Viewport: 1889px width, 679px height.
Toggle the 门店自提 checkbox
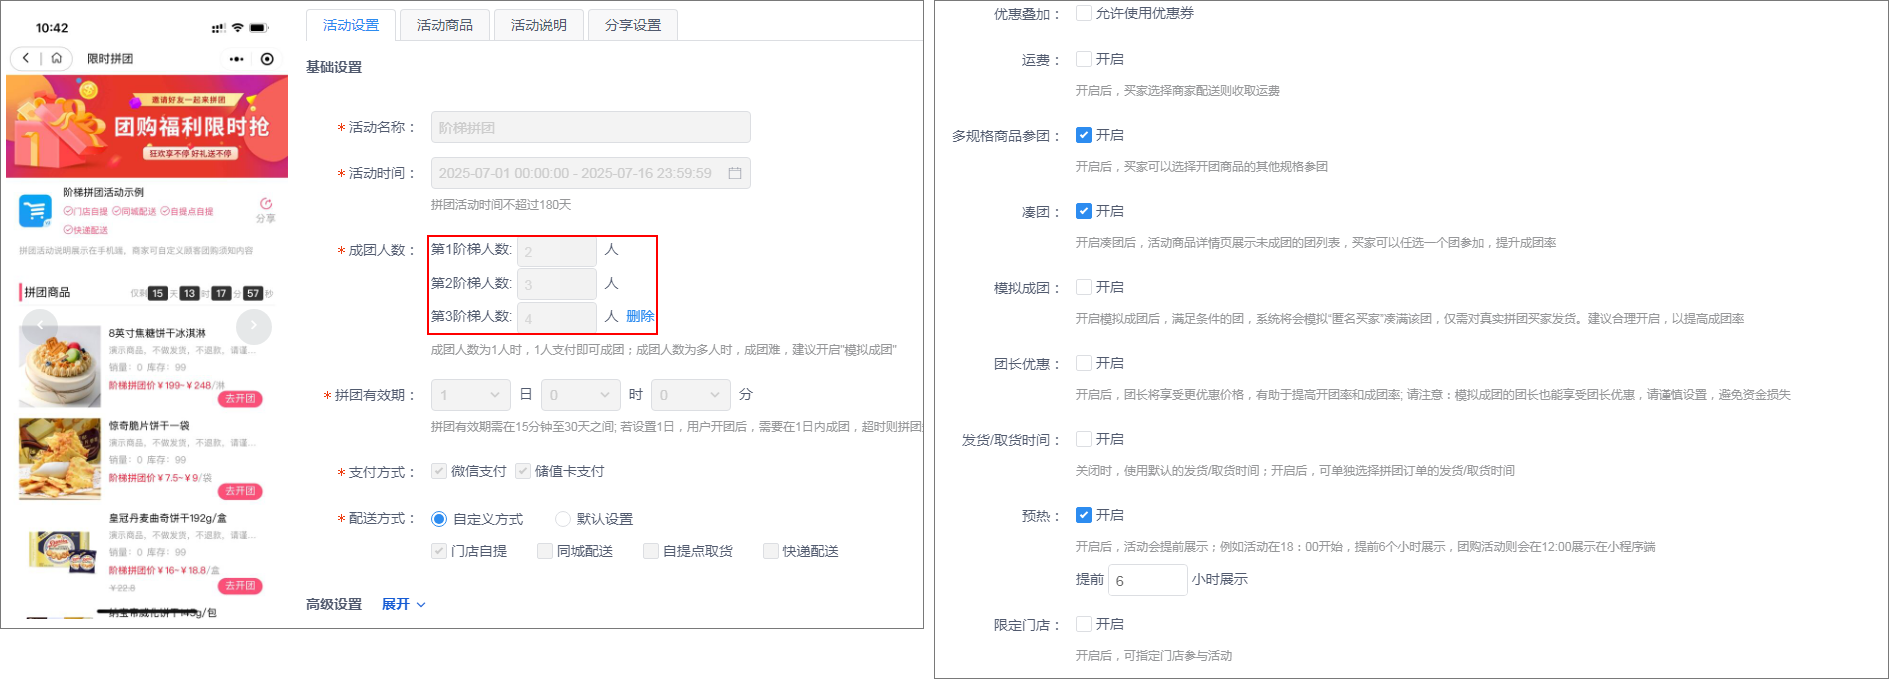click(x=439, y=551)
